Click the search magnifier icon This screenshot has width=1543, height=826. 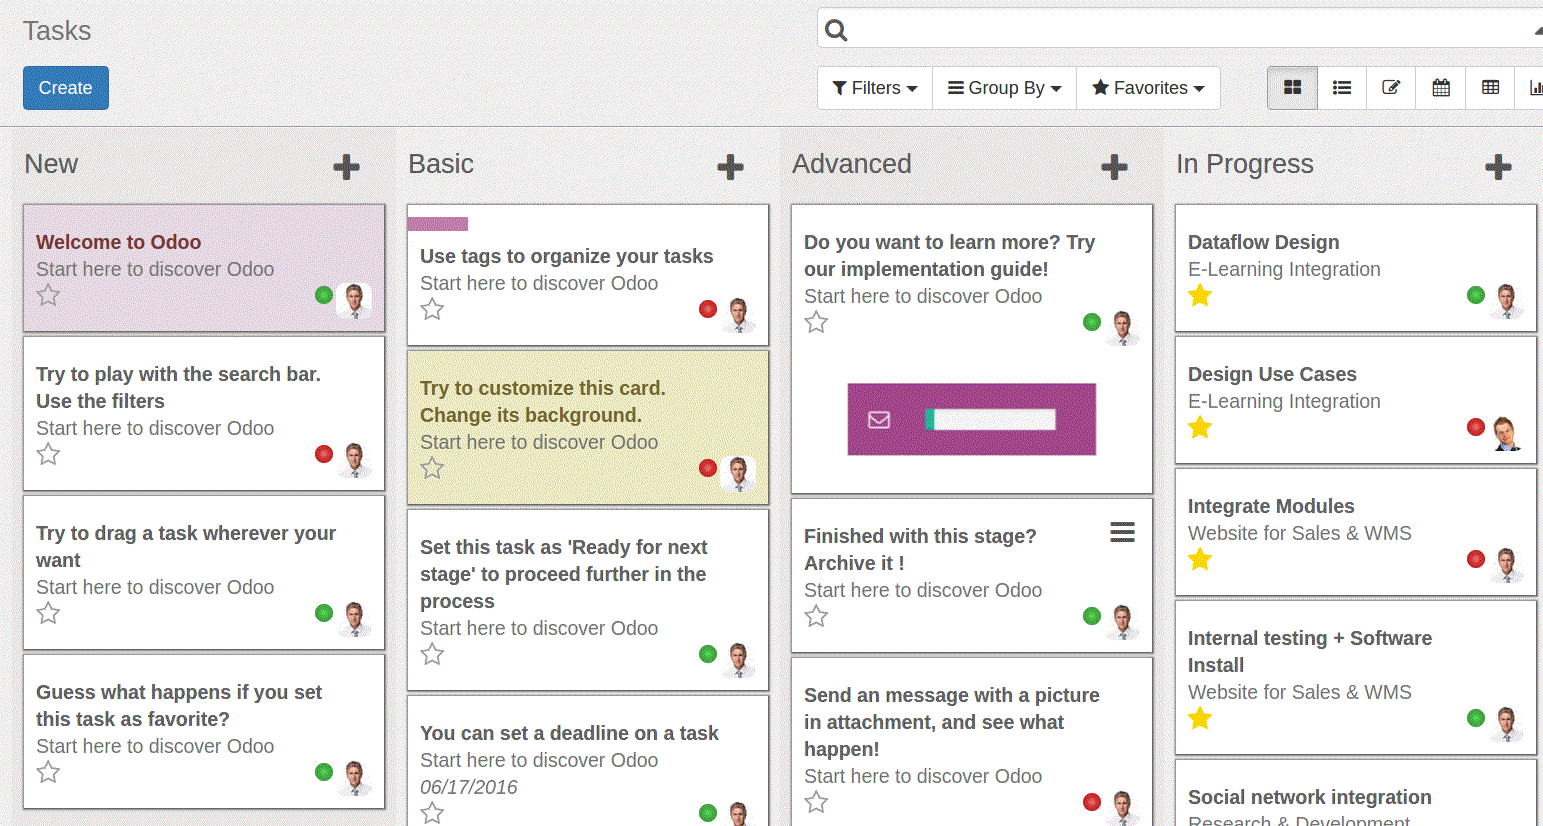(836, 30)
